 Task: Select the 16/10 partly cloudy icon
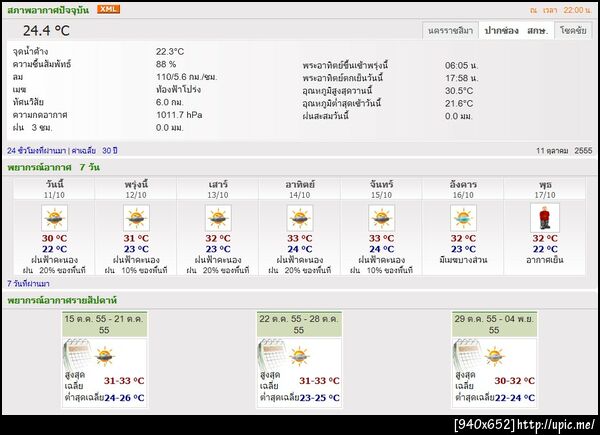tap(463, 218)
